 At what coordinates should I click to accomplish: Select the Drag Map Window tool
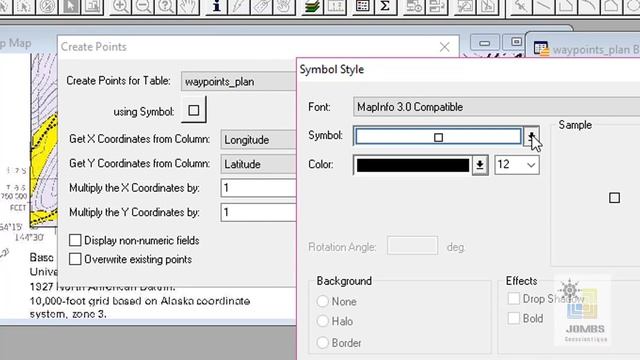(x=284, y=7)
